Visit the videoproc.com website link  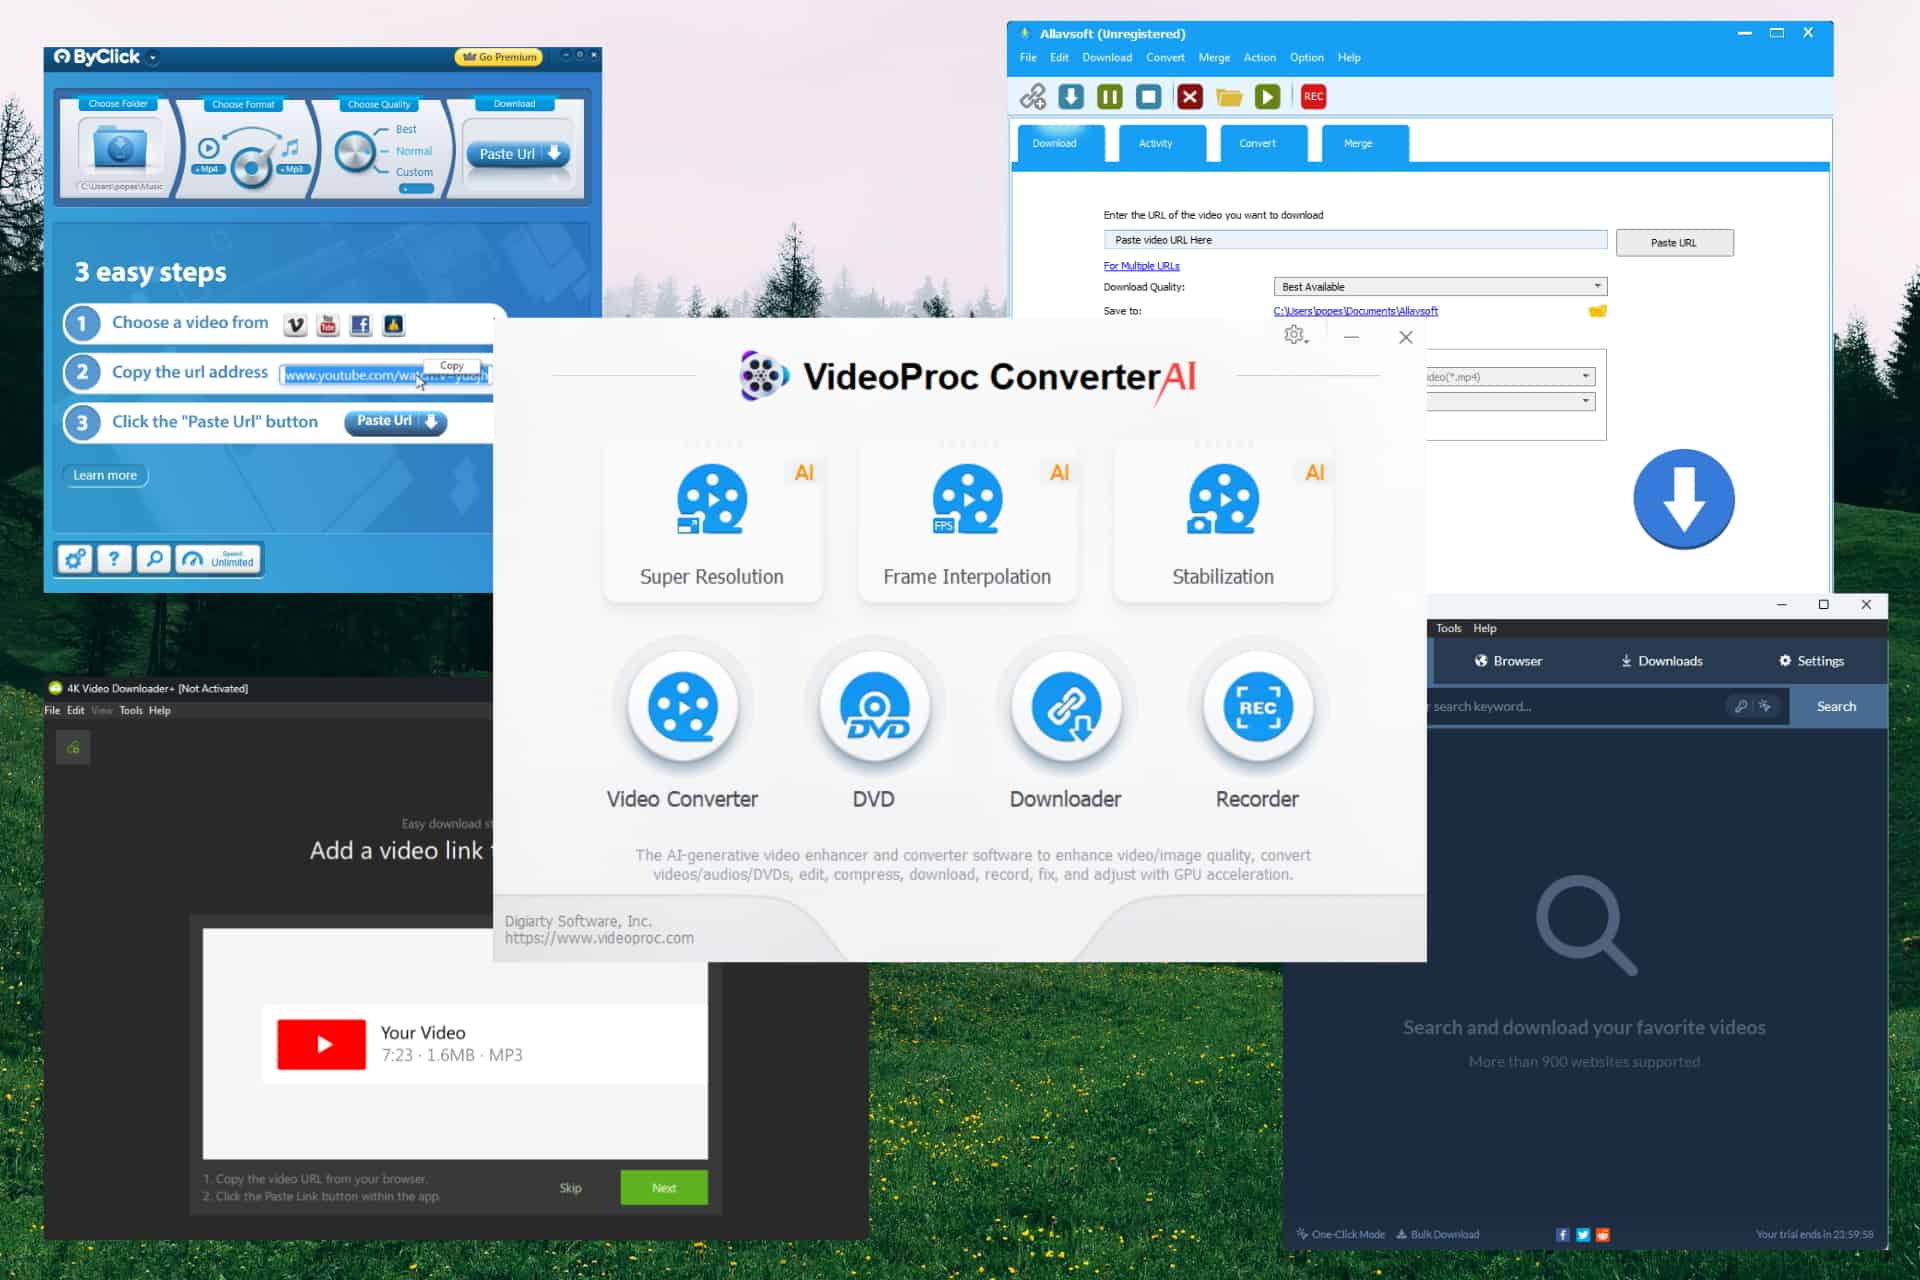click(599, 938)
